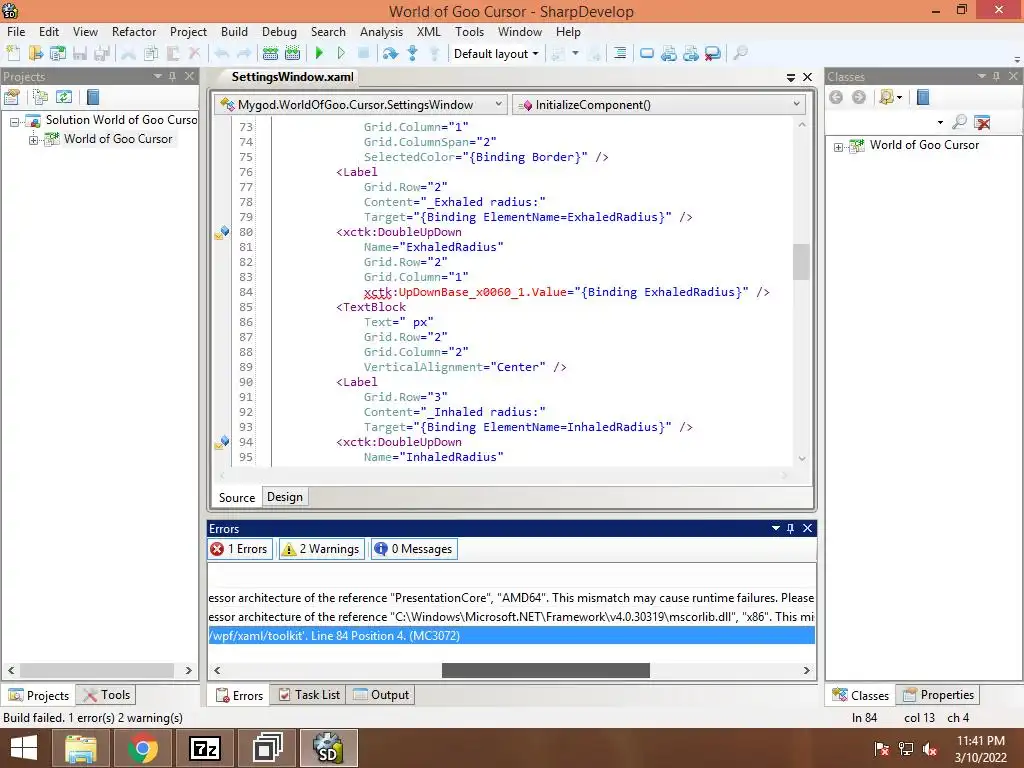Open the class filter icon dropdown arrow
This screenshot has height=768, width=1024.
tap(900, 97)
